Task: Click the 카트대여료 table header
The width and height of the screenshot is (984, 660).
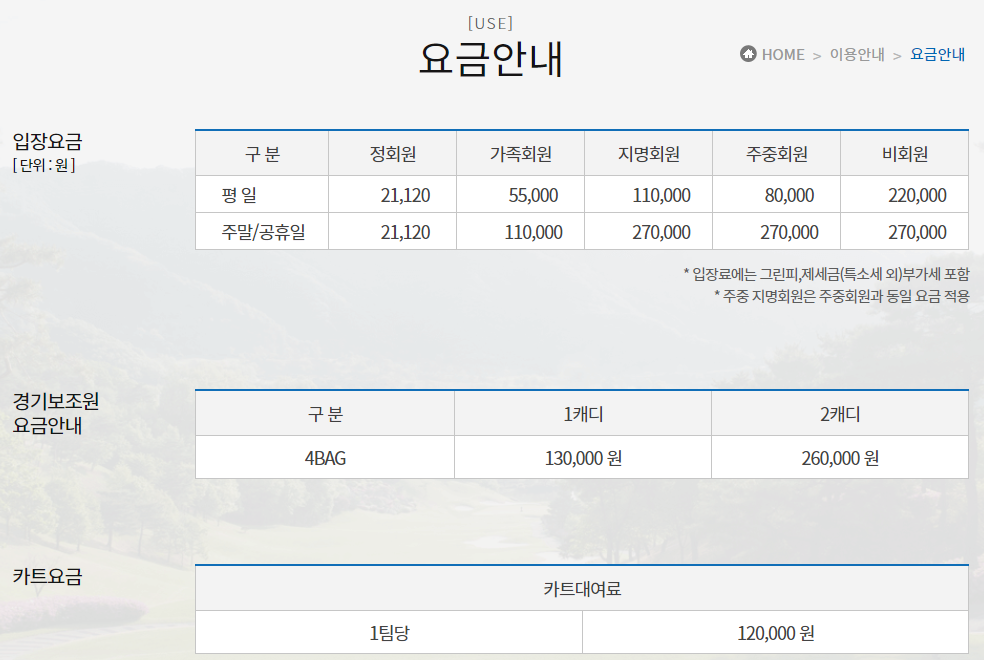Action: tap(582, 588)
